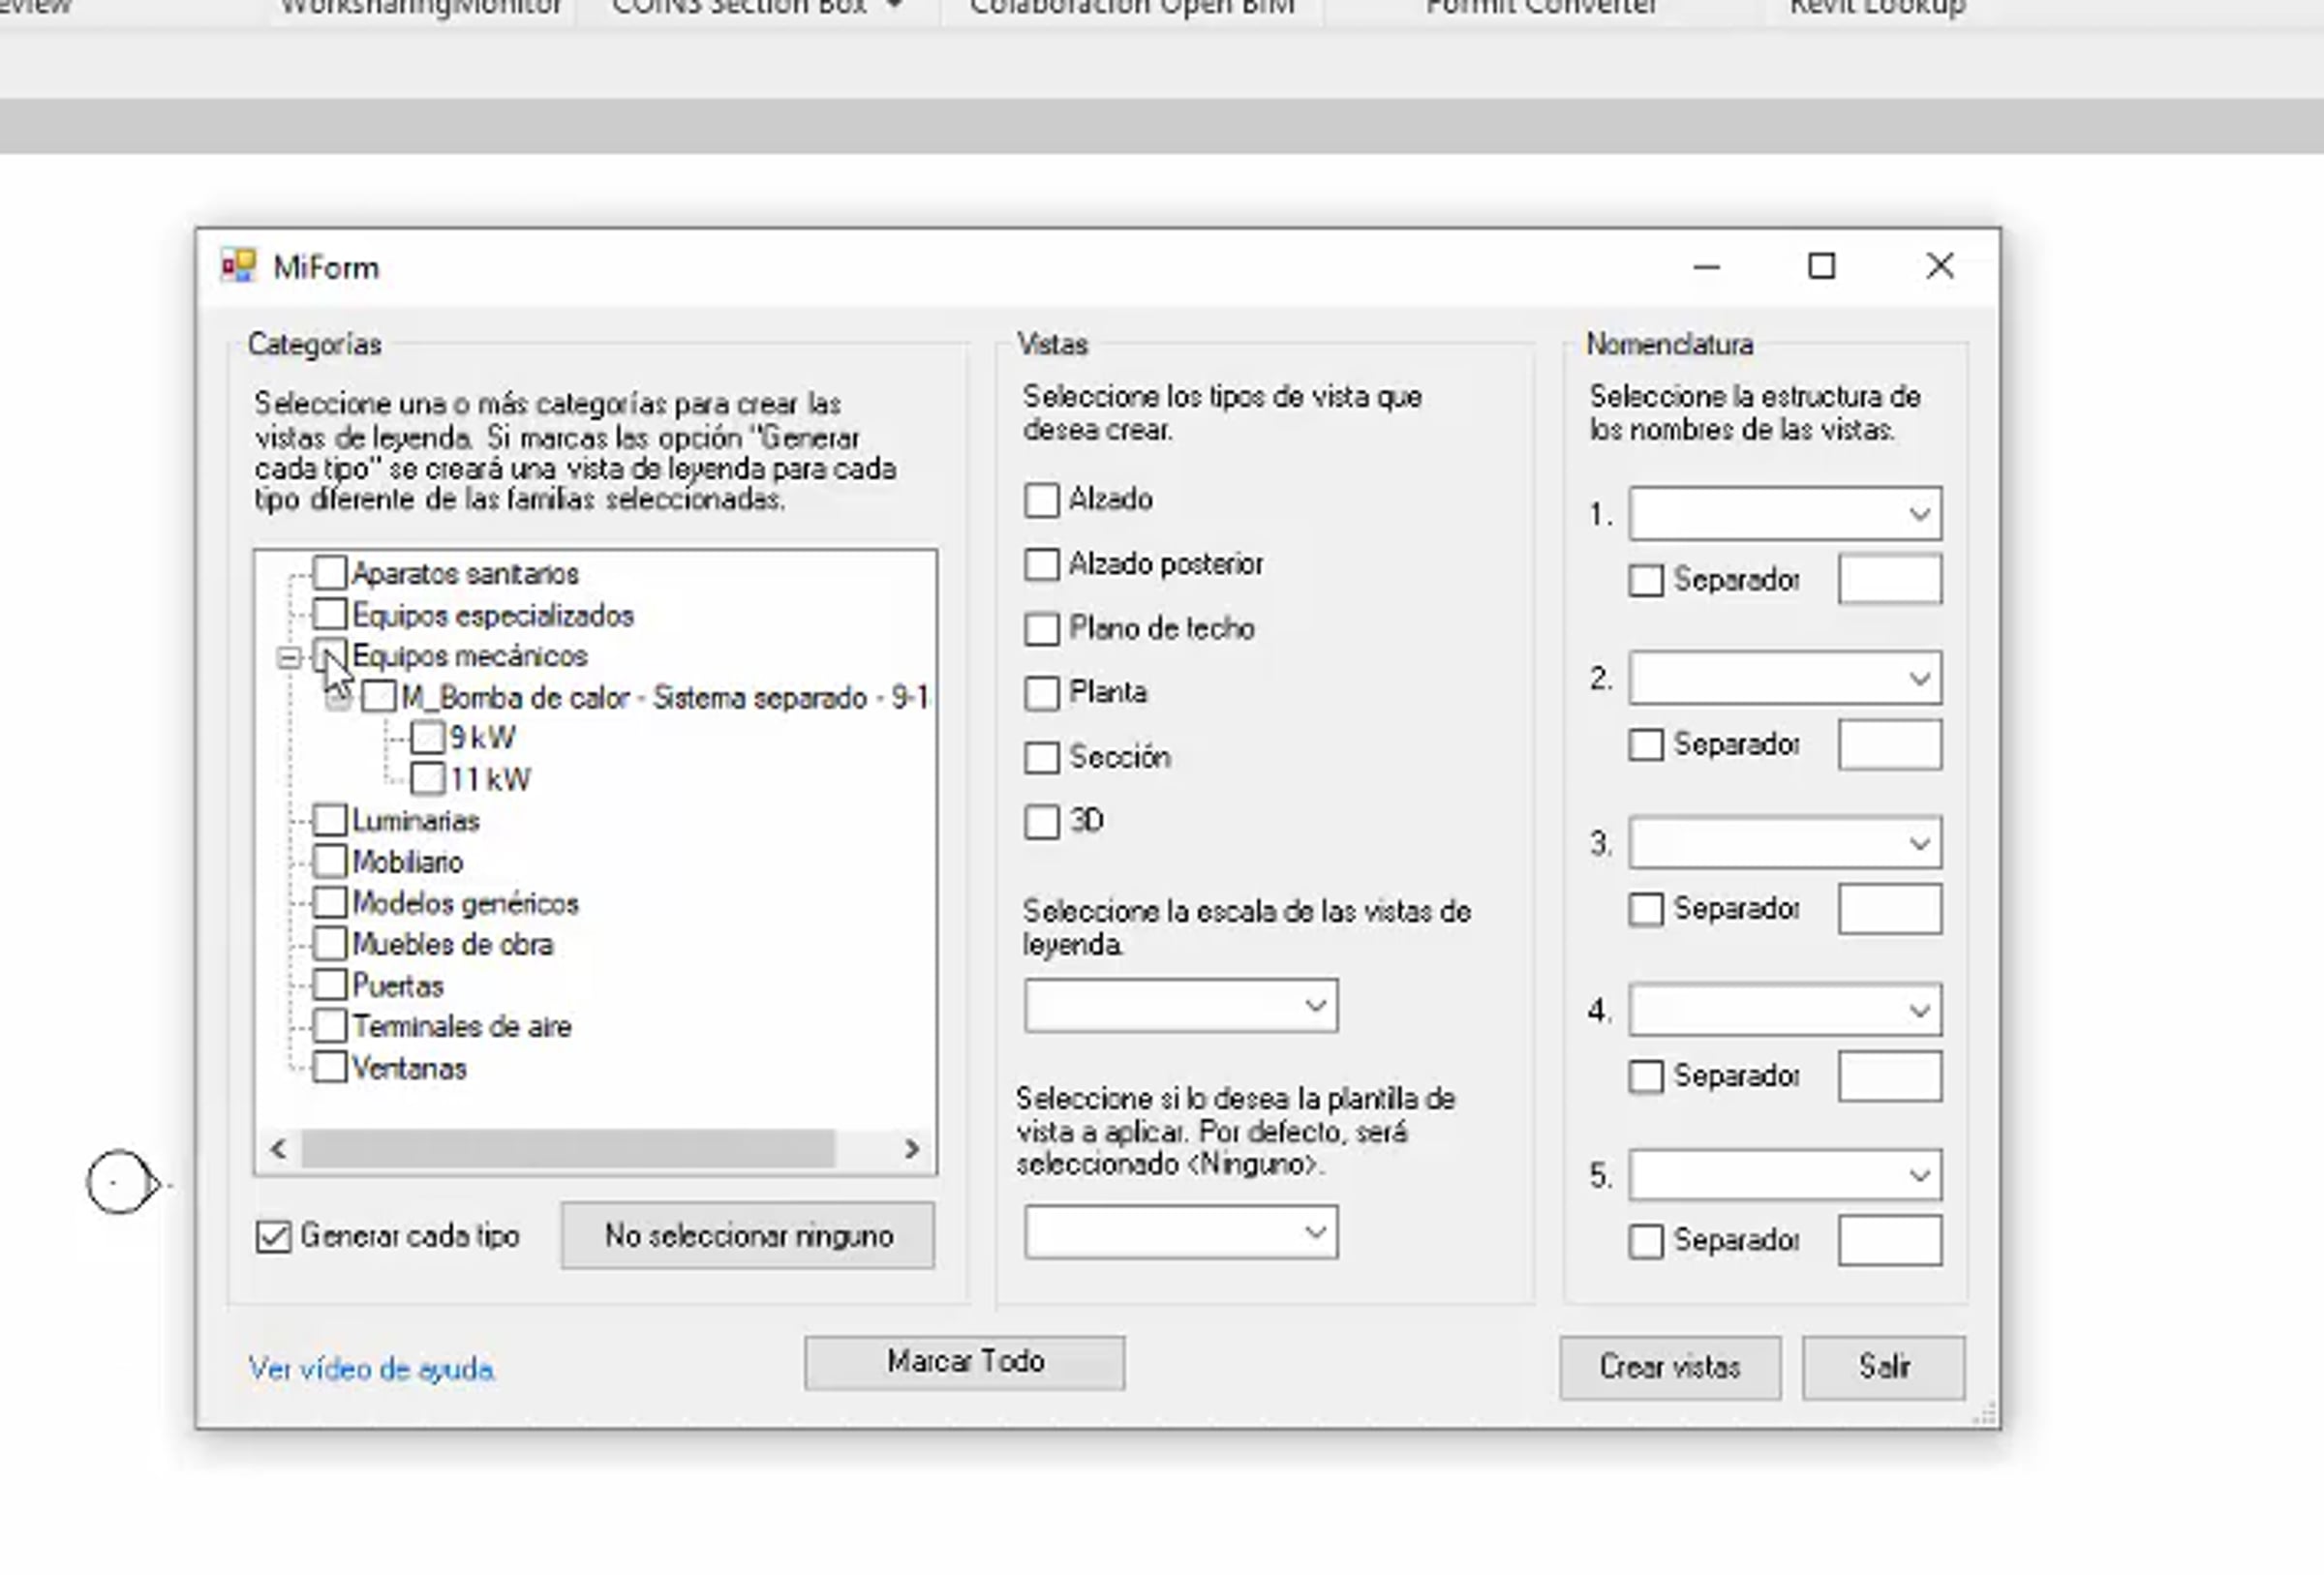Image resolution: width=2324 pixels, height=1575 pixels.
Task: Click the category tree left scroll arrow
Action: click(279, 1149)
